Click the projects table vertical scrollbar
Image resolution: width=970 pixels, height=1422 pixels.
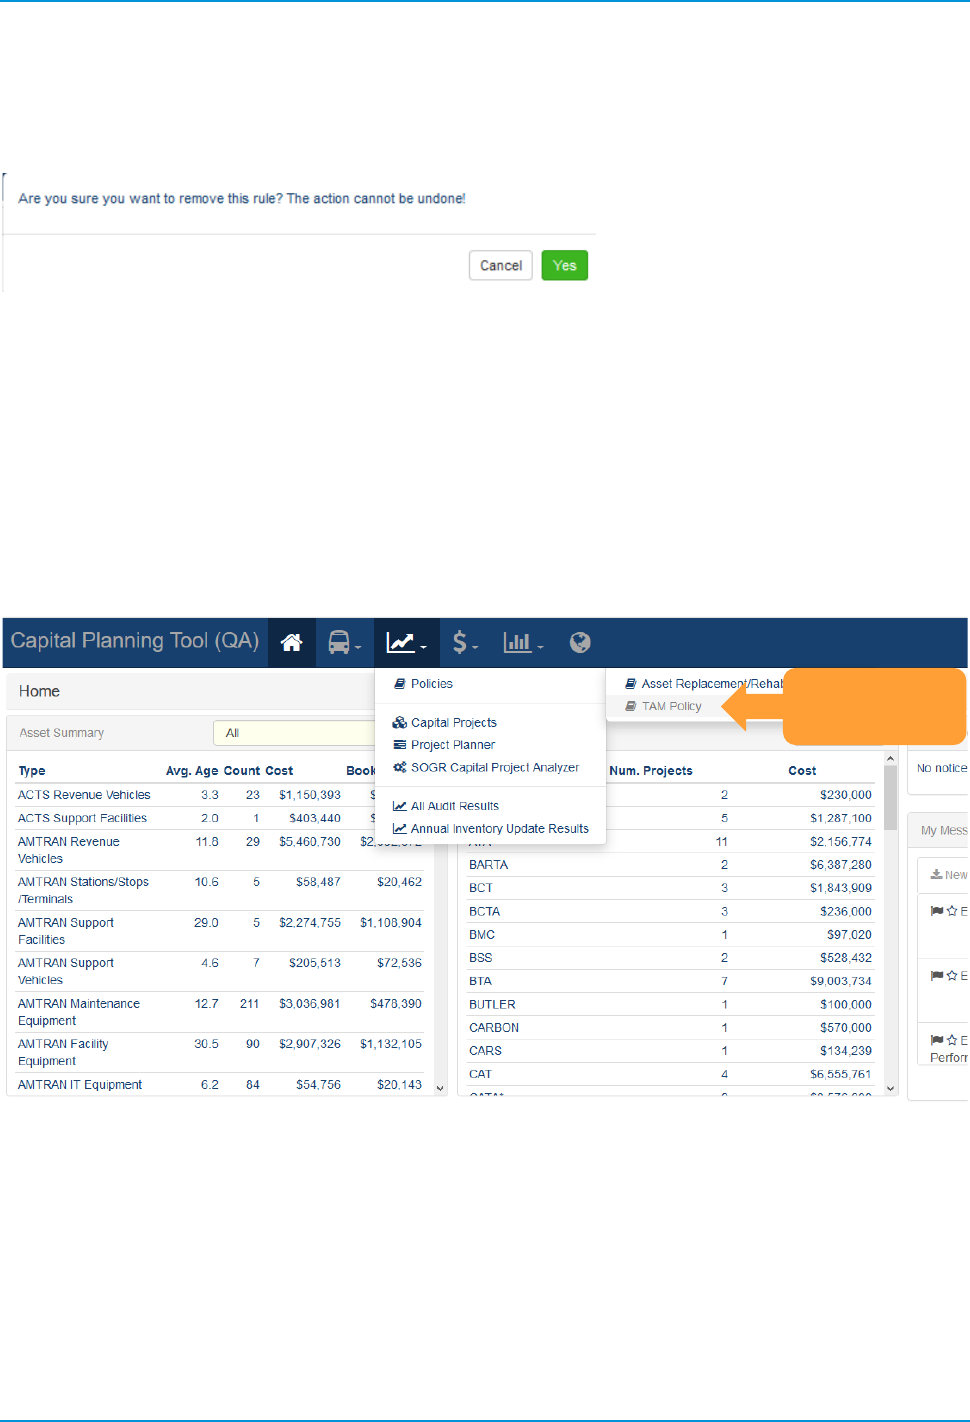tap(890, 798)
